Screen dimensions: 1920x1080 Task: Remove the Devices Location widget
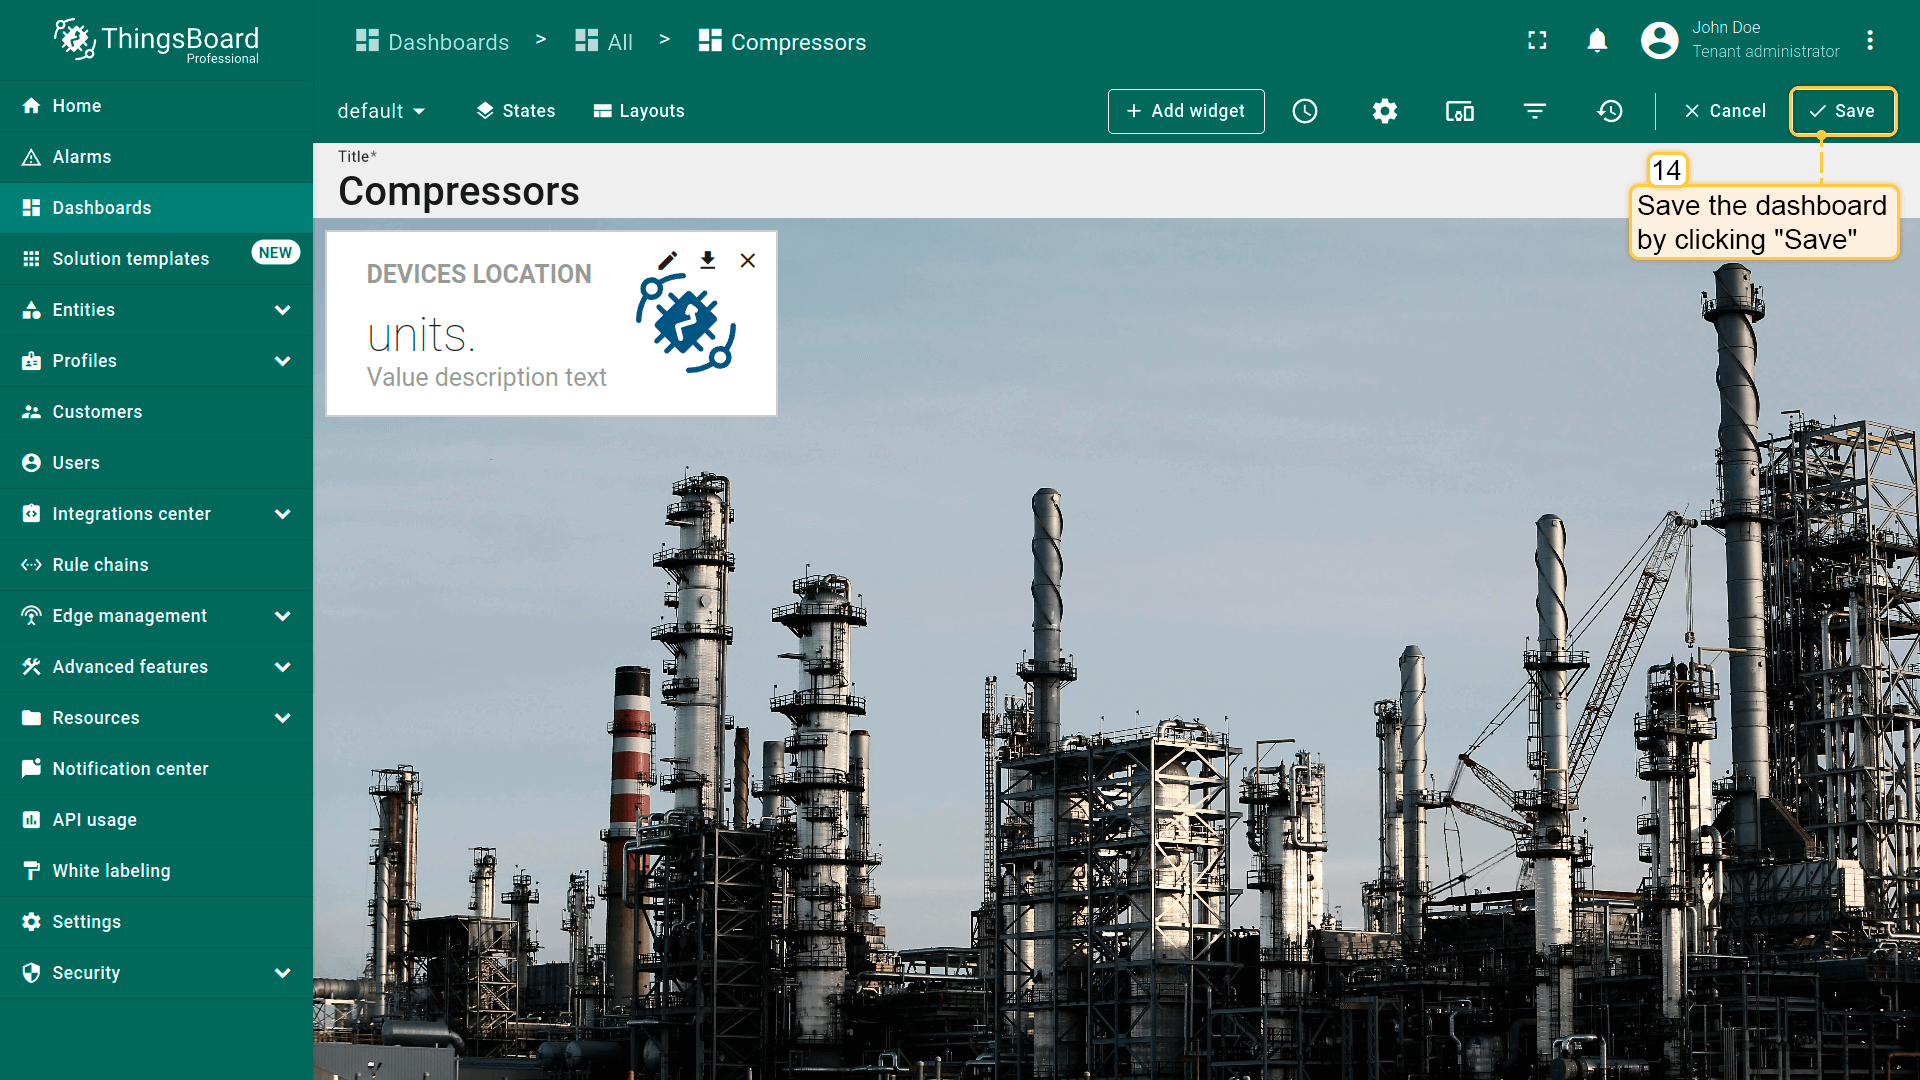[748, 261]
